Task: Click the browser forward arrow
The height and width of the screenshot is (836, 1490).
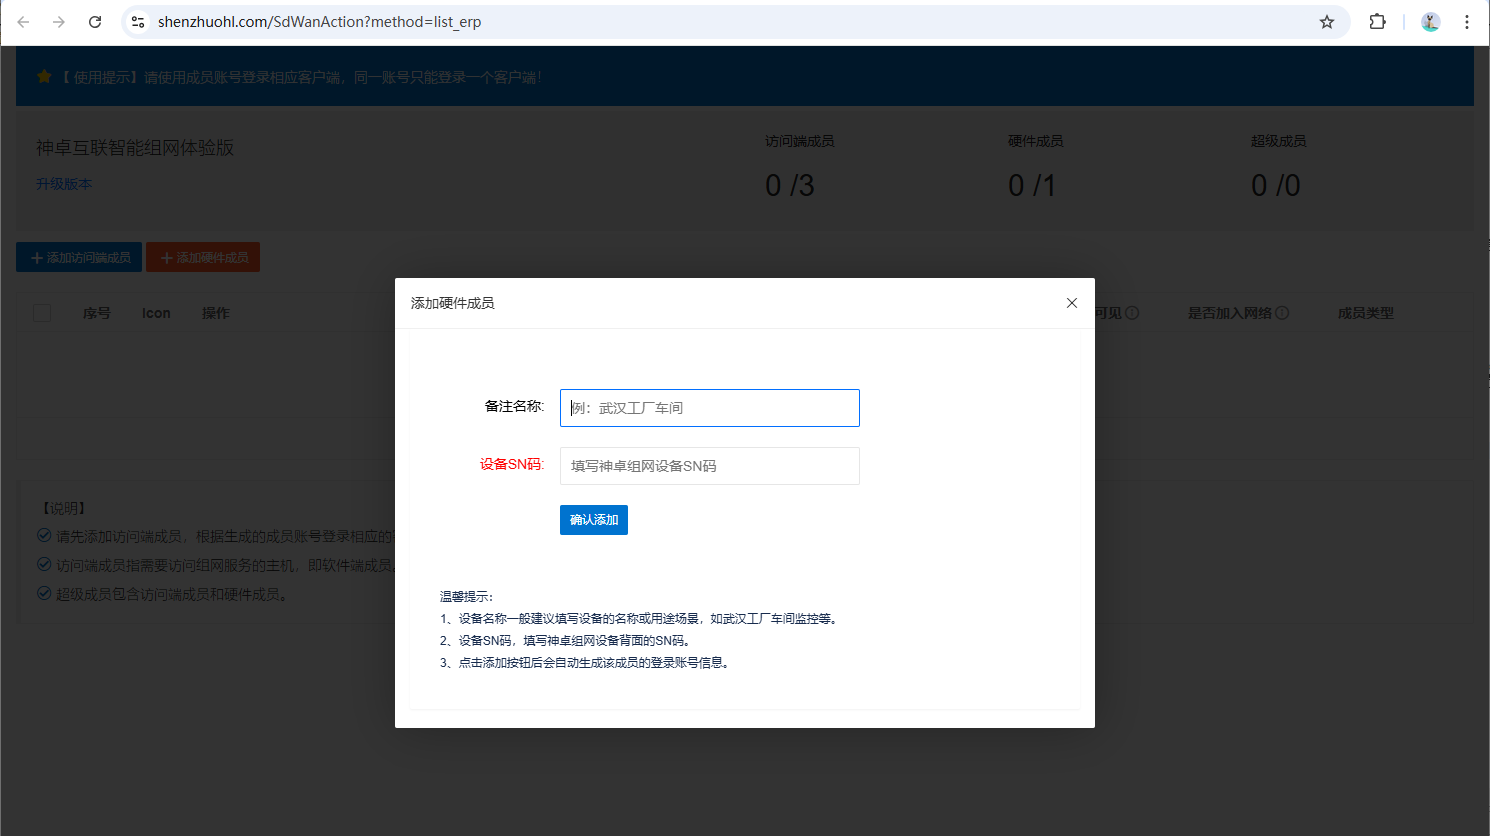Action: pos(59,22)
